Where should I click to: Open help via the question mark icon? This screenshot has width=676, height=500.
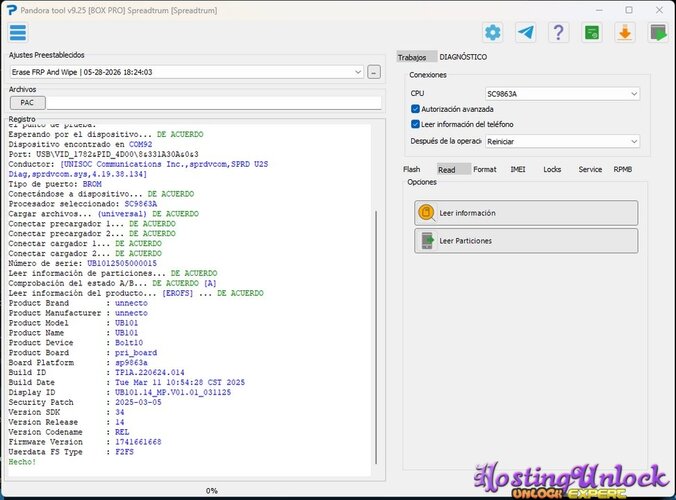click(558, 33)
